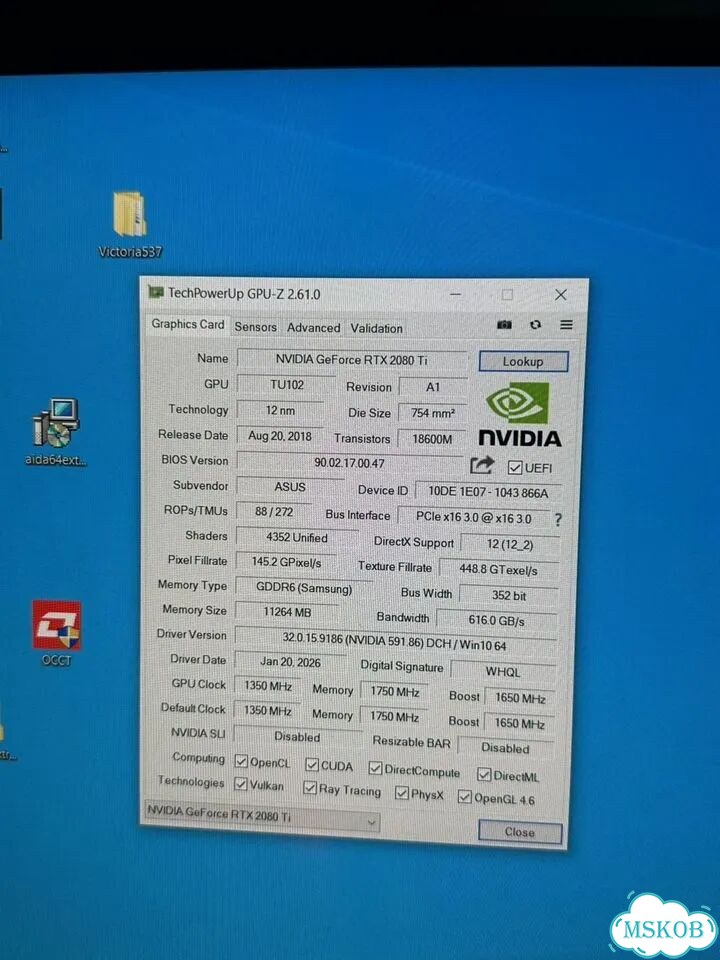Click the Die Size value 754 mm²

[x=432, y=413]
